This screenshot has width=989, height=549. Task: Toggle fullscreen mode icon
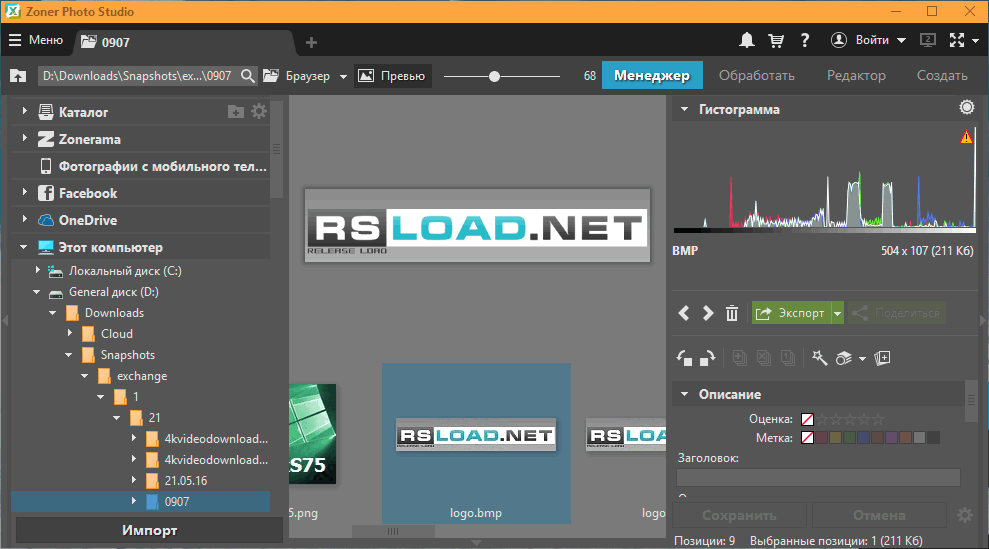click(957, 40)
